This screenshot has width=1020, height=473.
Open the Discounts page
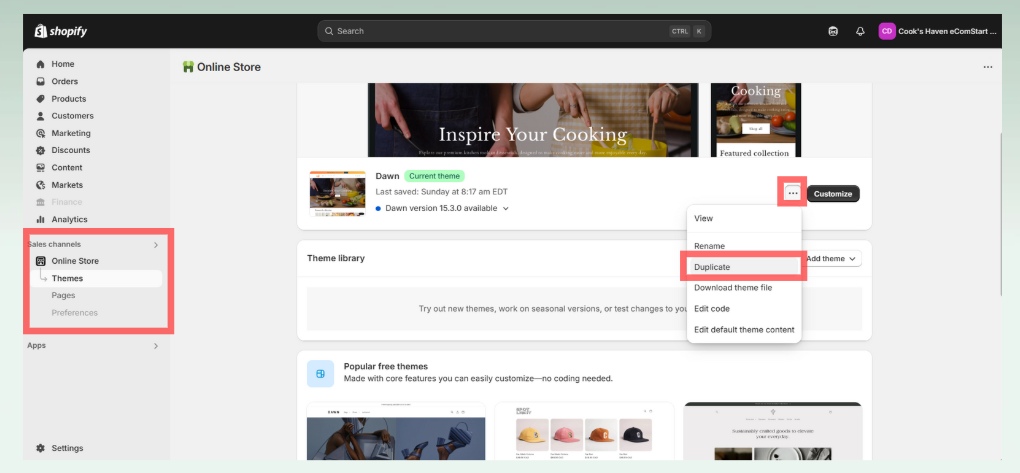70,150
